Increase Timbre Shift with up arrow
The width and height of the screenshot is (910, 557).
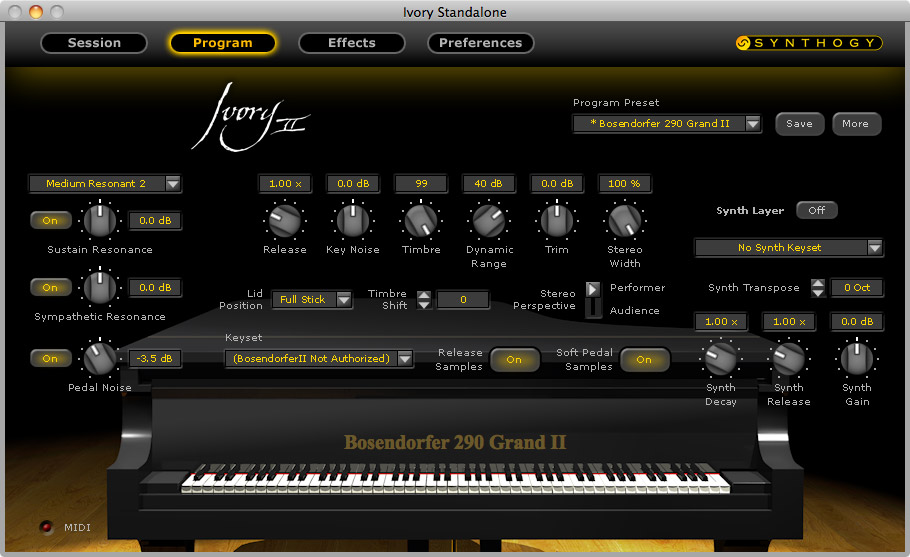[x=424, y=295]
